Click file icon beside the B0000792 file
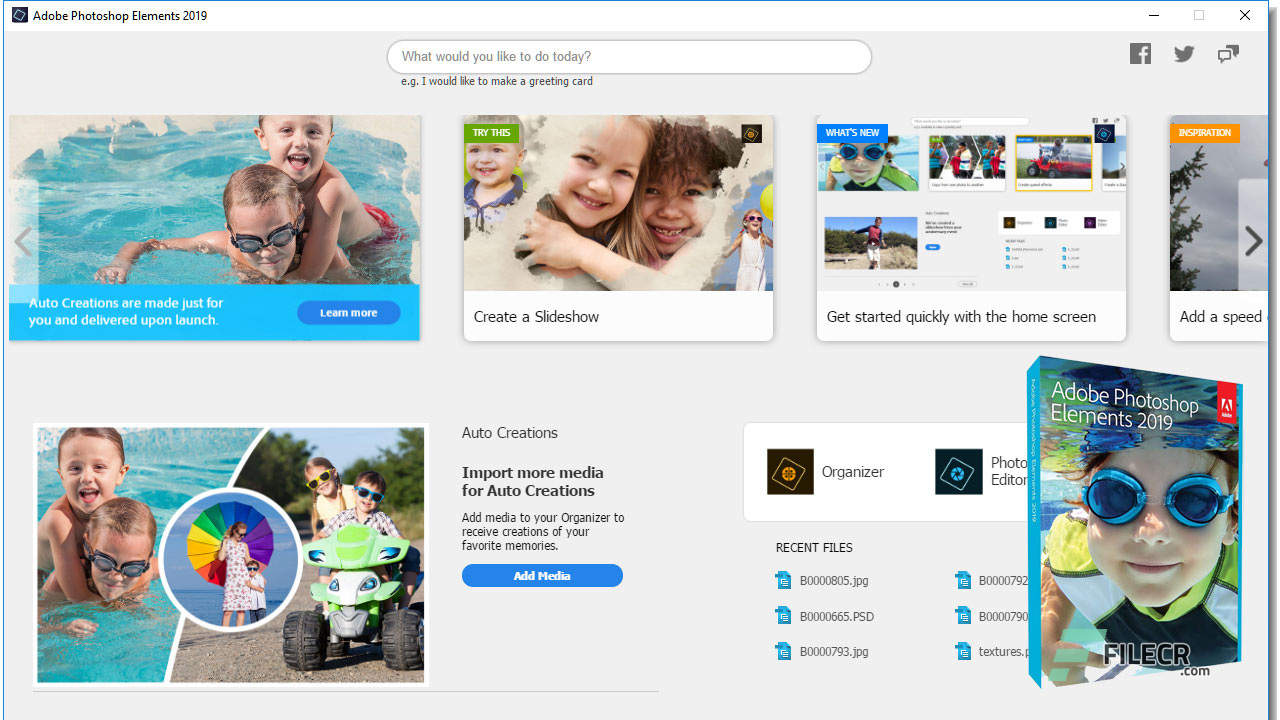 pyautogui.click(x=963, y=580)
